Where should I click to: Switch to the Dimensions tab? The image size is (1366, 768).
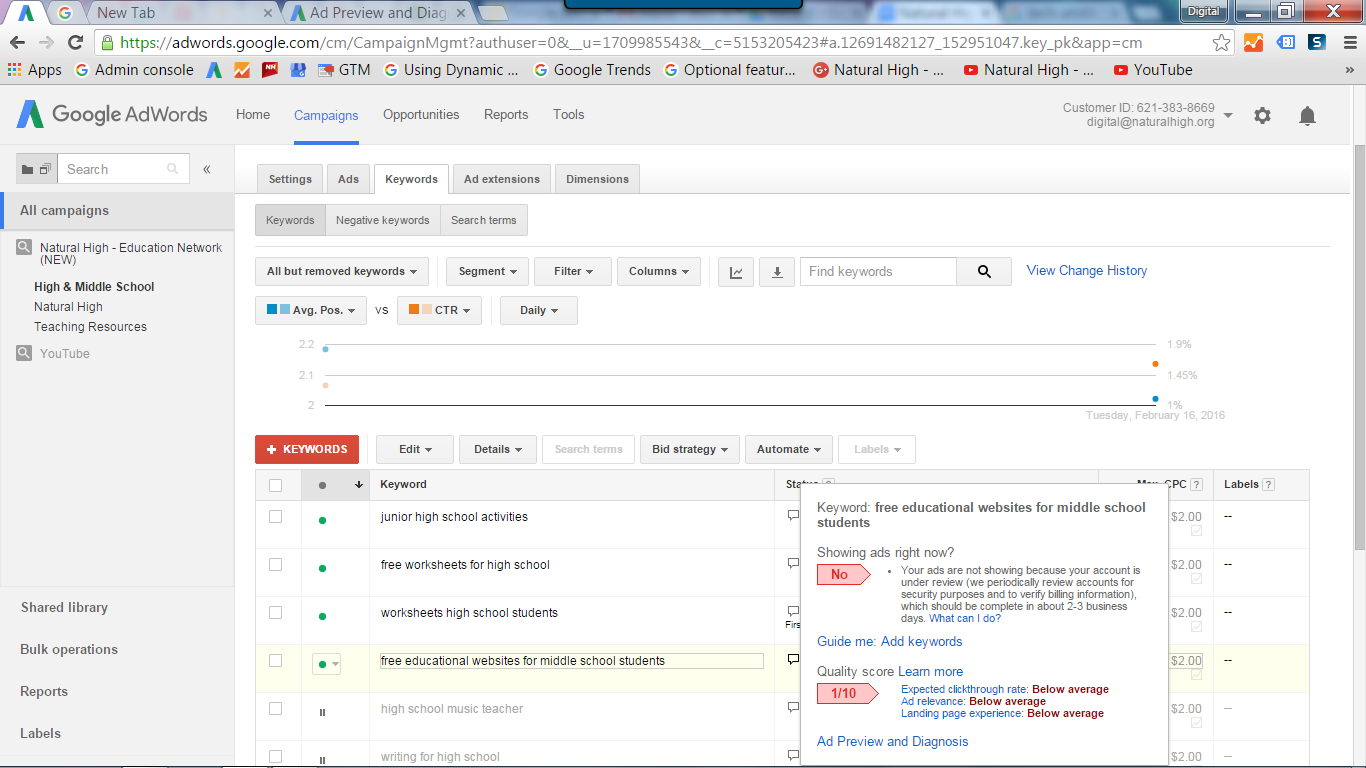tap(597, 179)
